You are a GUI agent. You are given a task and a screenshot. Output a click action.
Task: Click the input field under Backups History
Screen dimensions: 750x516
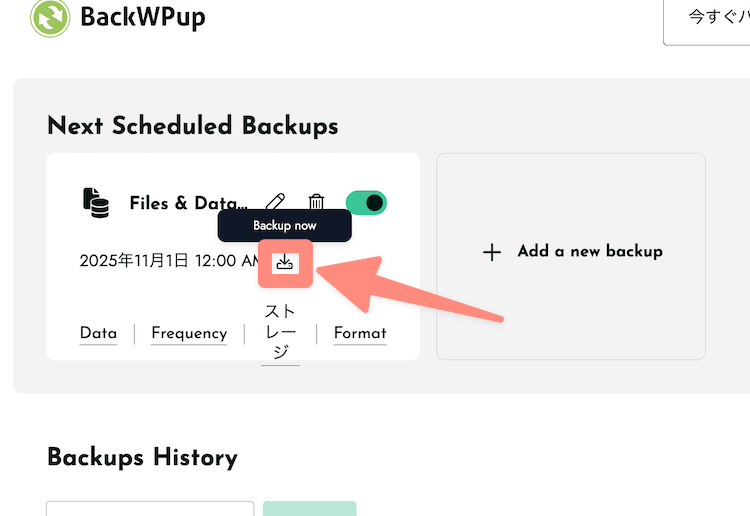(x=150, y=508)
